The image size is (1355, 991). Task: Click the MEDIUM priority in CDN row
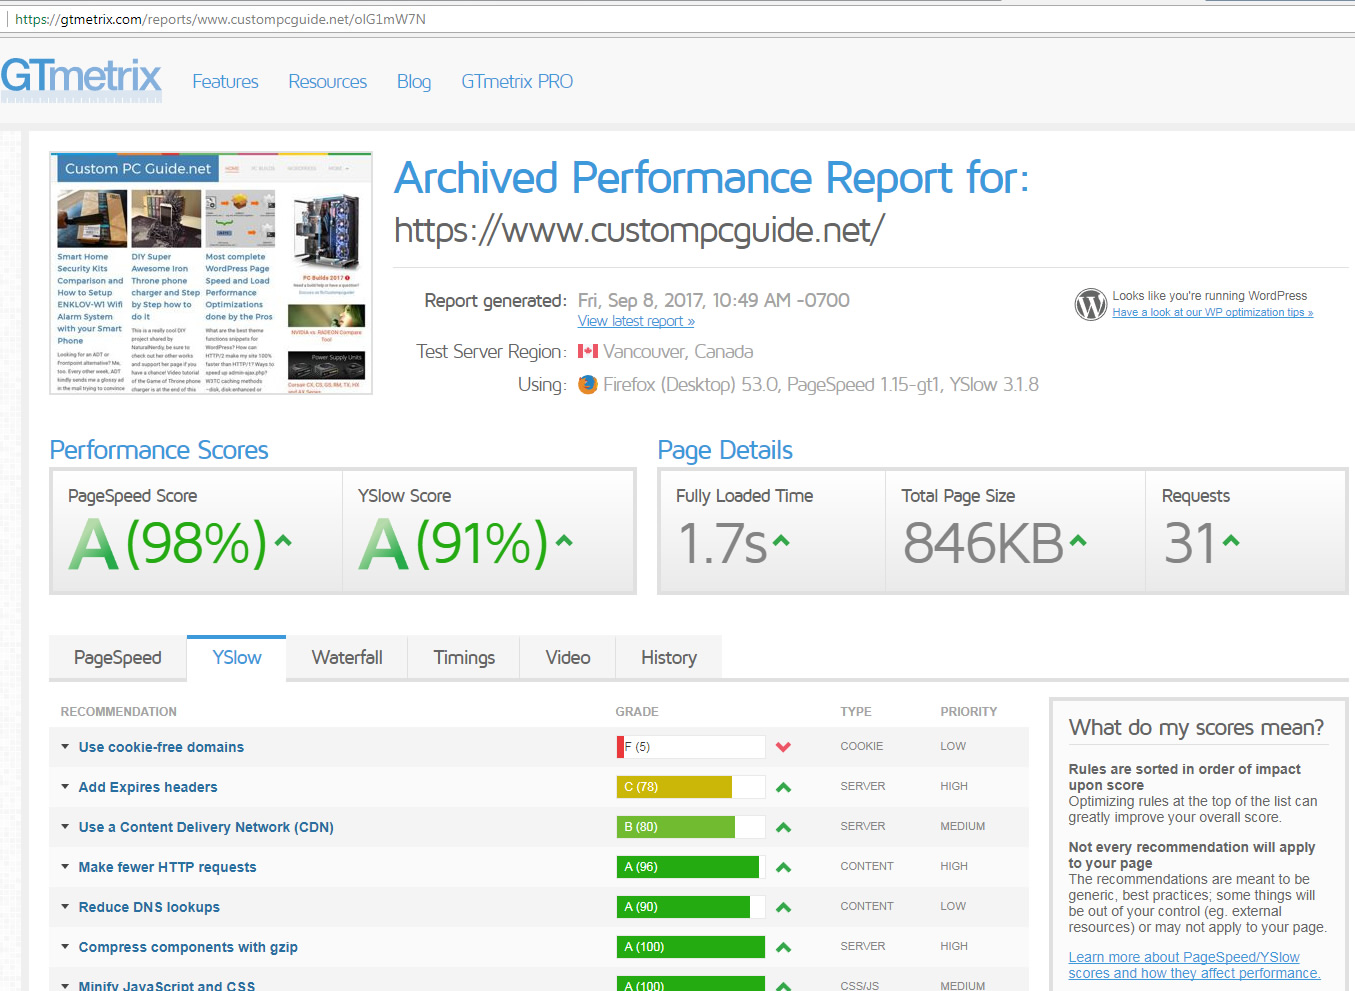[963, 826]
